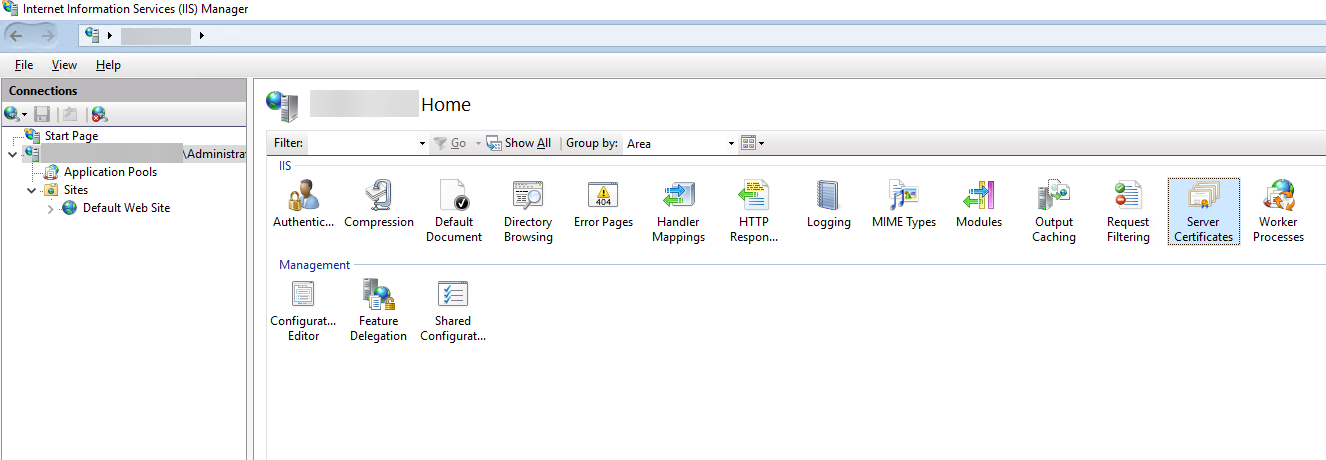Image resolution: width=1326 pixels, height=460 pixels.
Task: Open the Compression feature
Action: pyautogui.click(x=379, y=205)
